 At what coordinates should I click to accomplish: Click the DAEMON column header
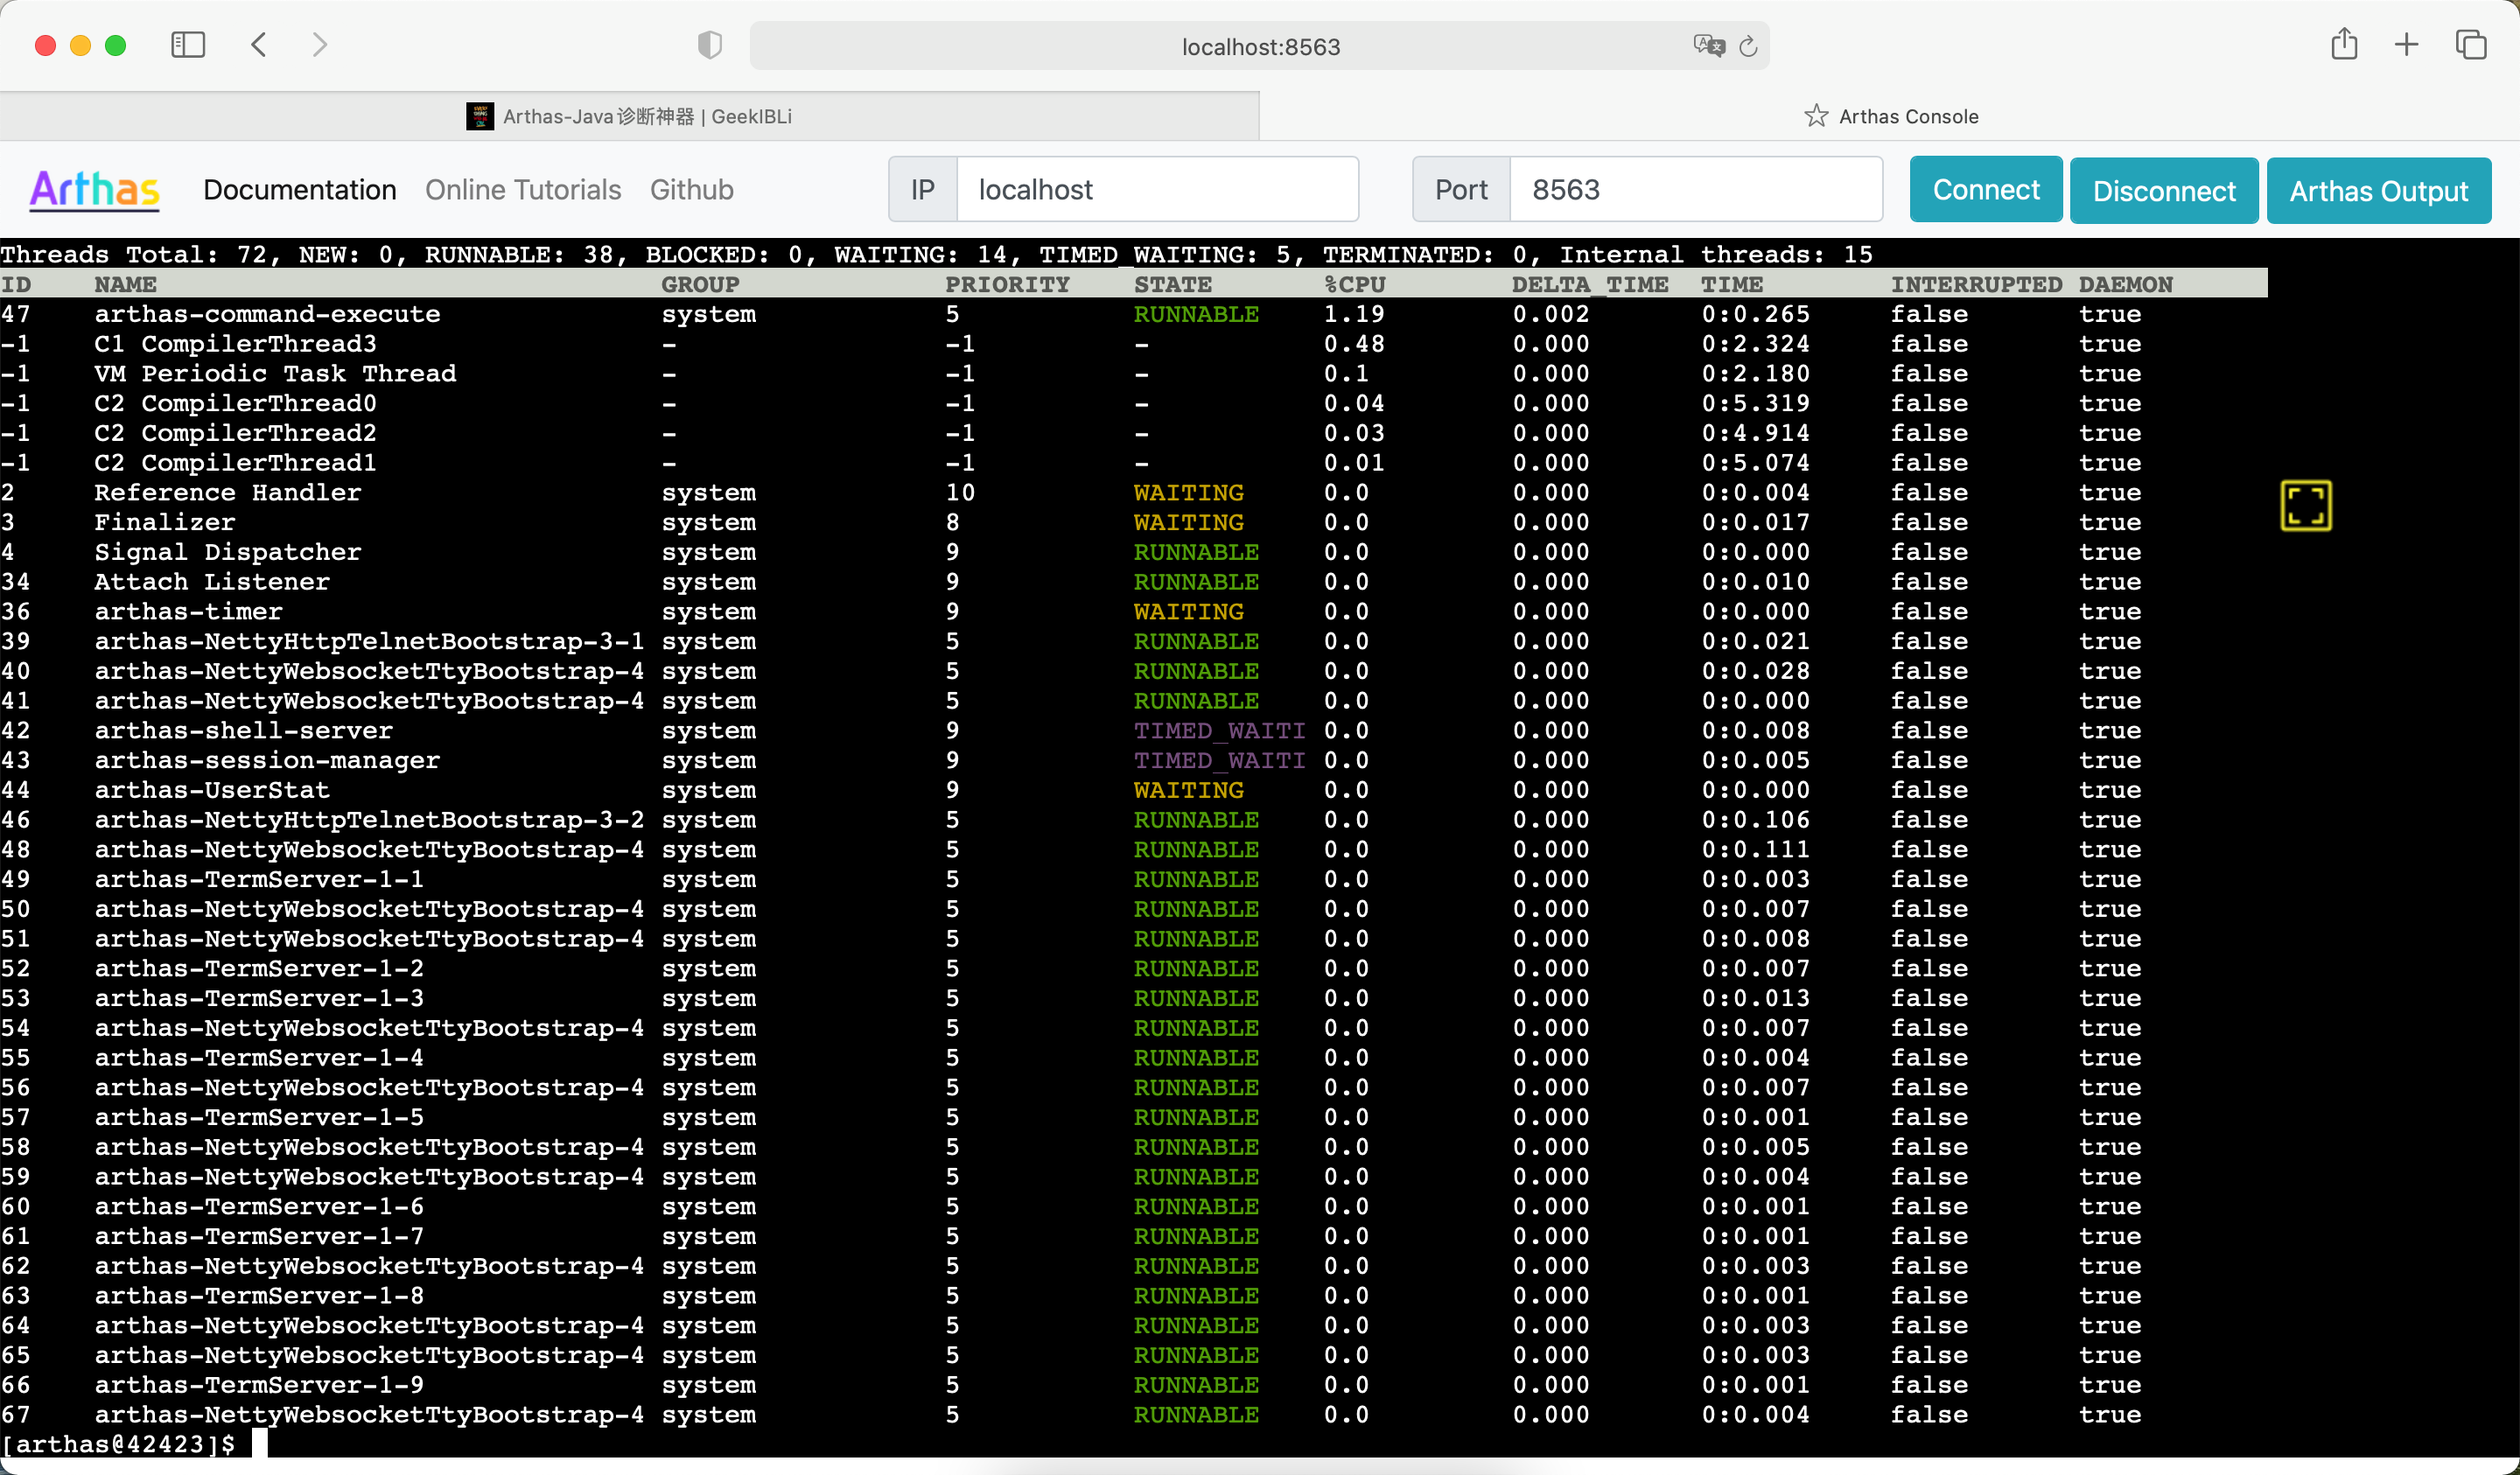pos(2125,284)
